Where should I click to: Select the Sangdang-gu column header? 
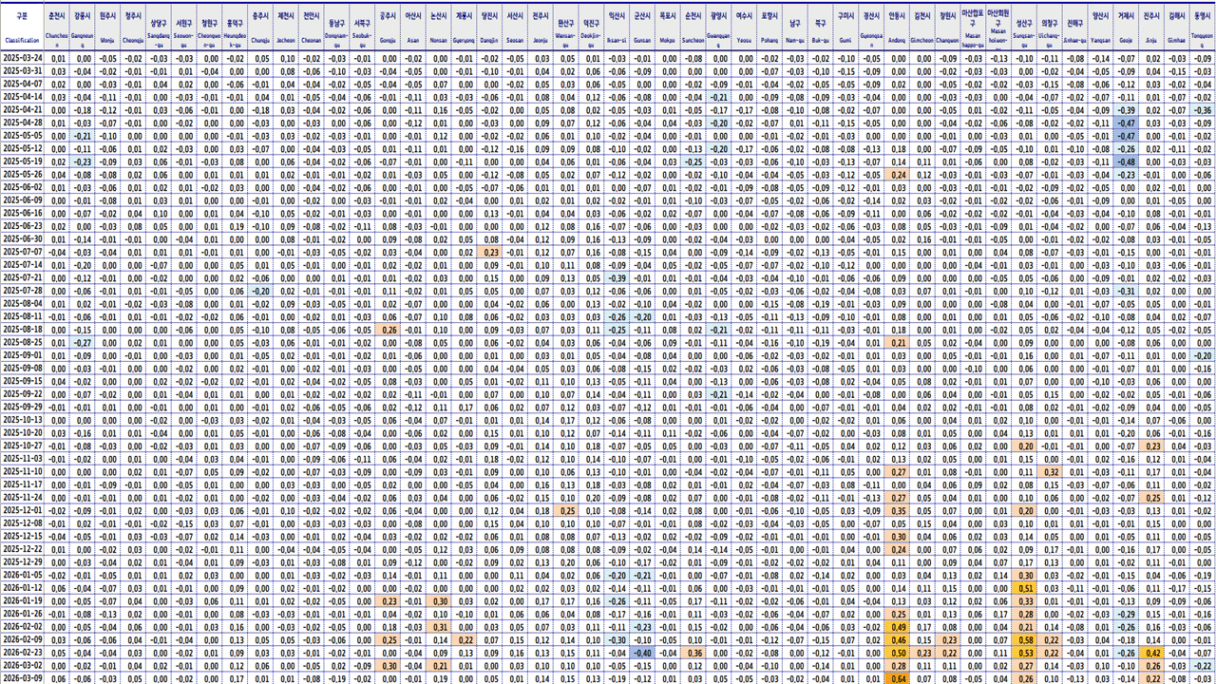tap(158, 28)
